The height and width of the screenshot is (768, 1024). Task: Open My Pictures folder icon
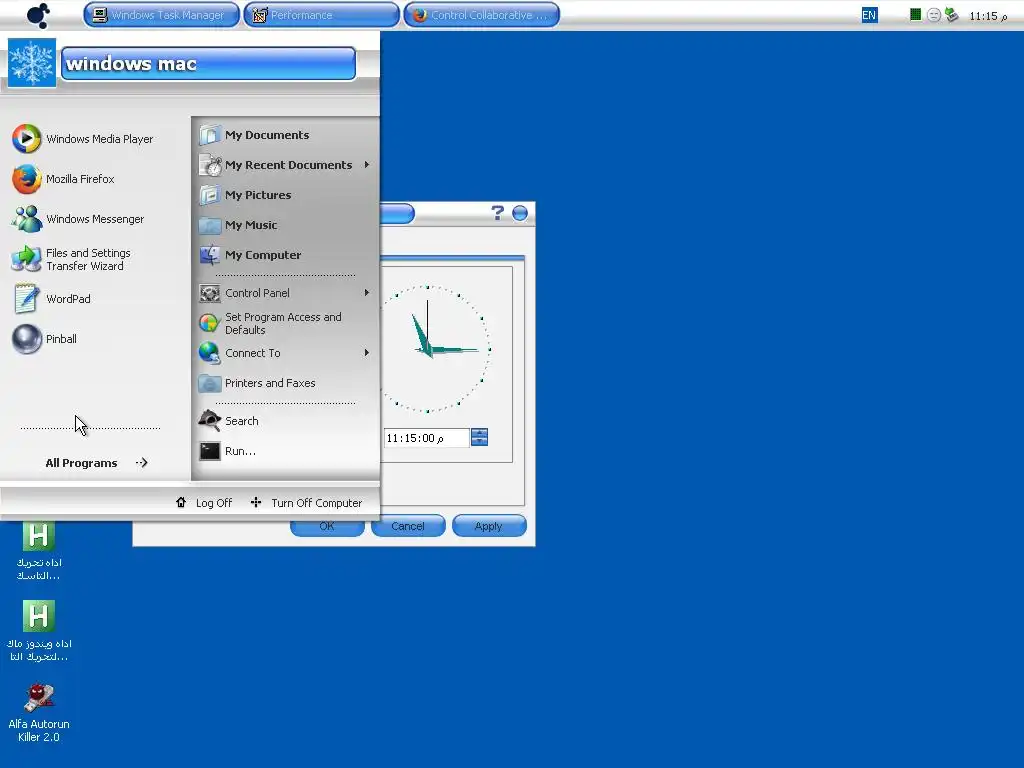pyautogui.click(x=210, y=195)
